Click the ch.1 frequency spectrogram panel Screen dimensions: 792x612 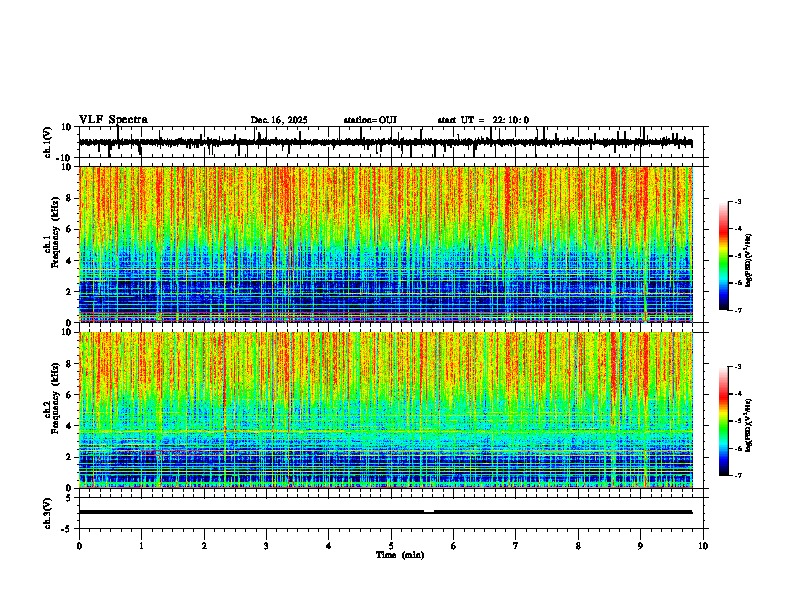(x=385, y=244)
